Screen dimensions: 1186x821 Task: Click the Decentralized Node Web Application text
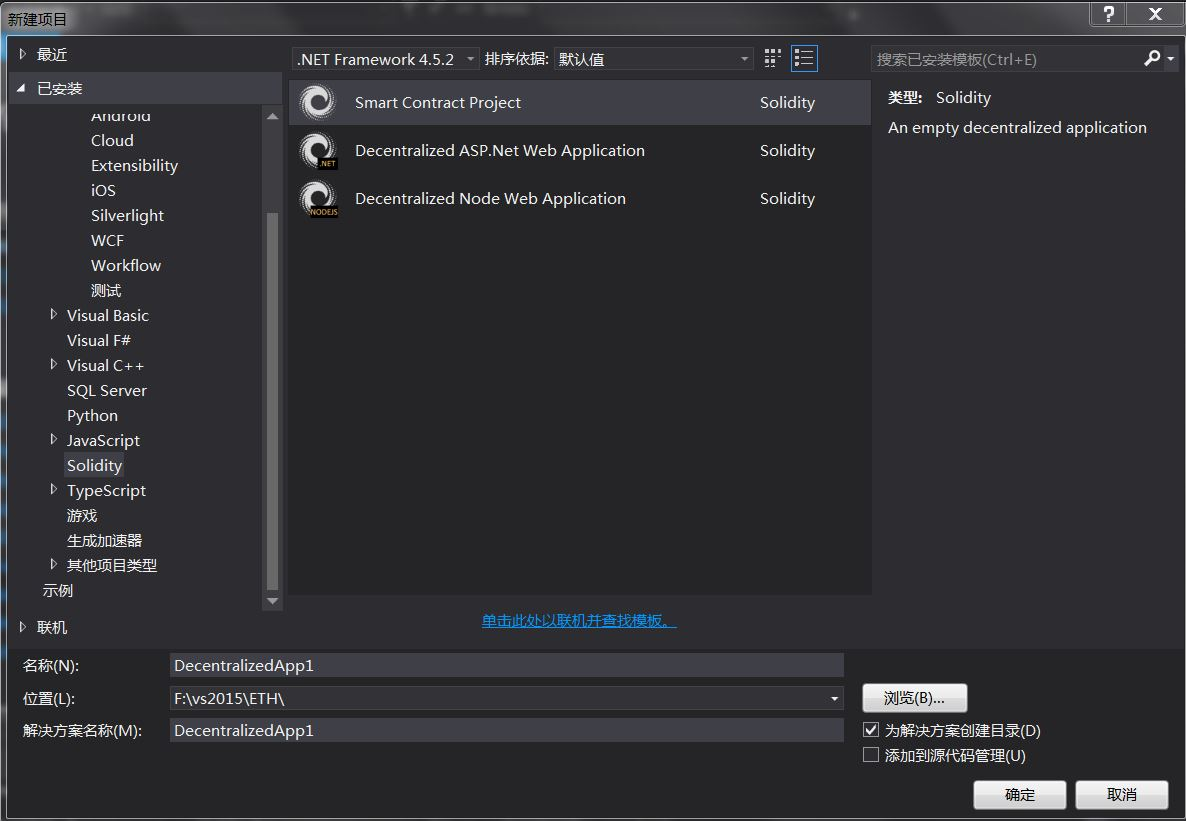tap(490, 198)
